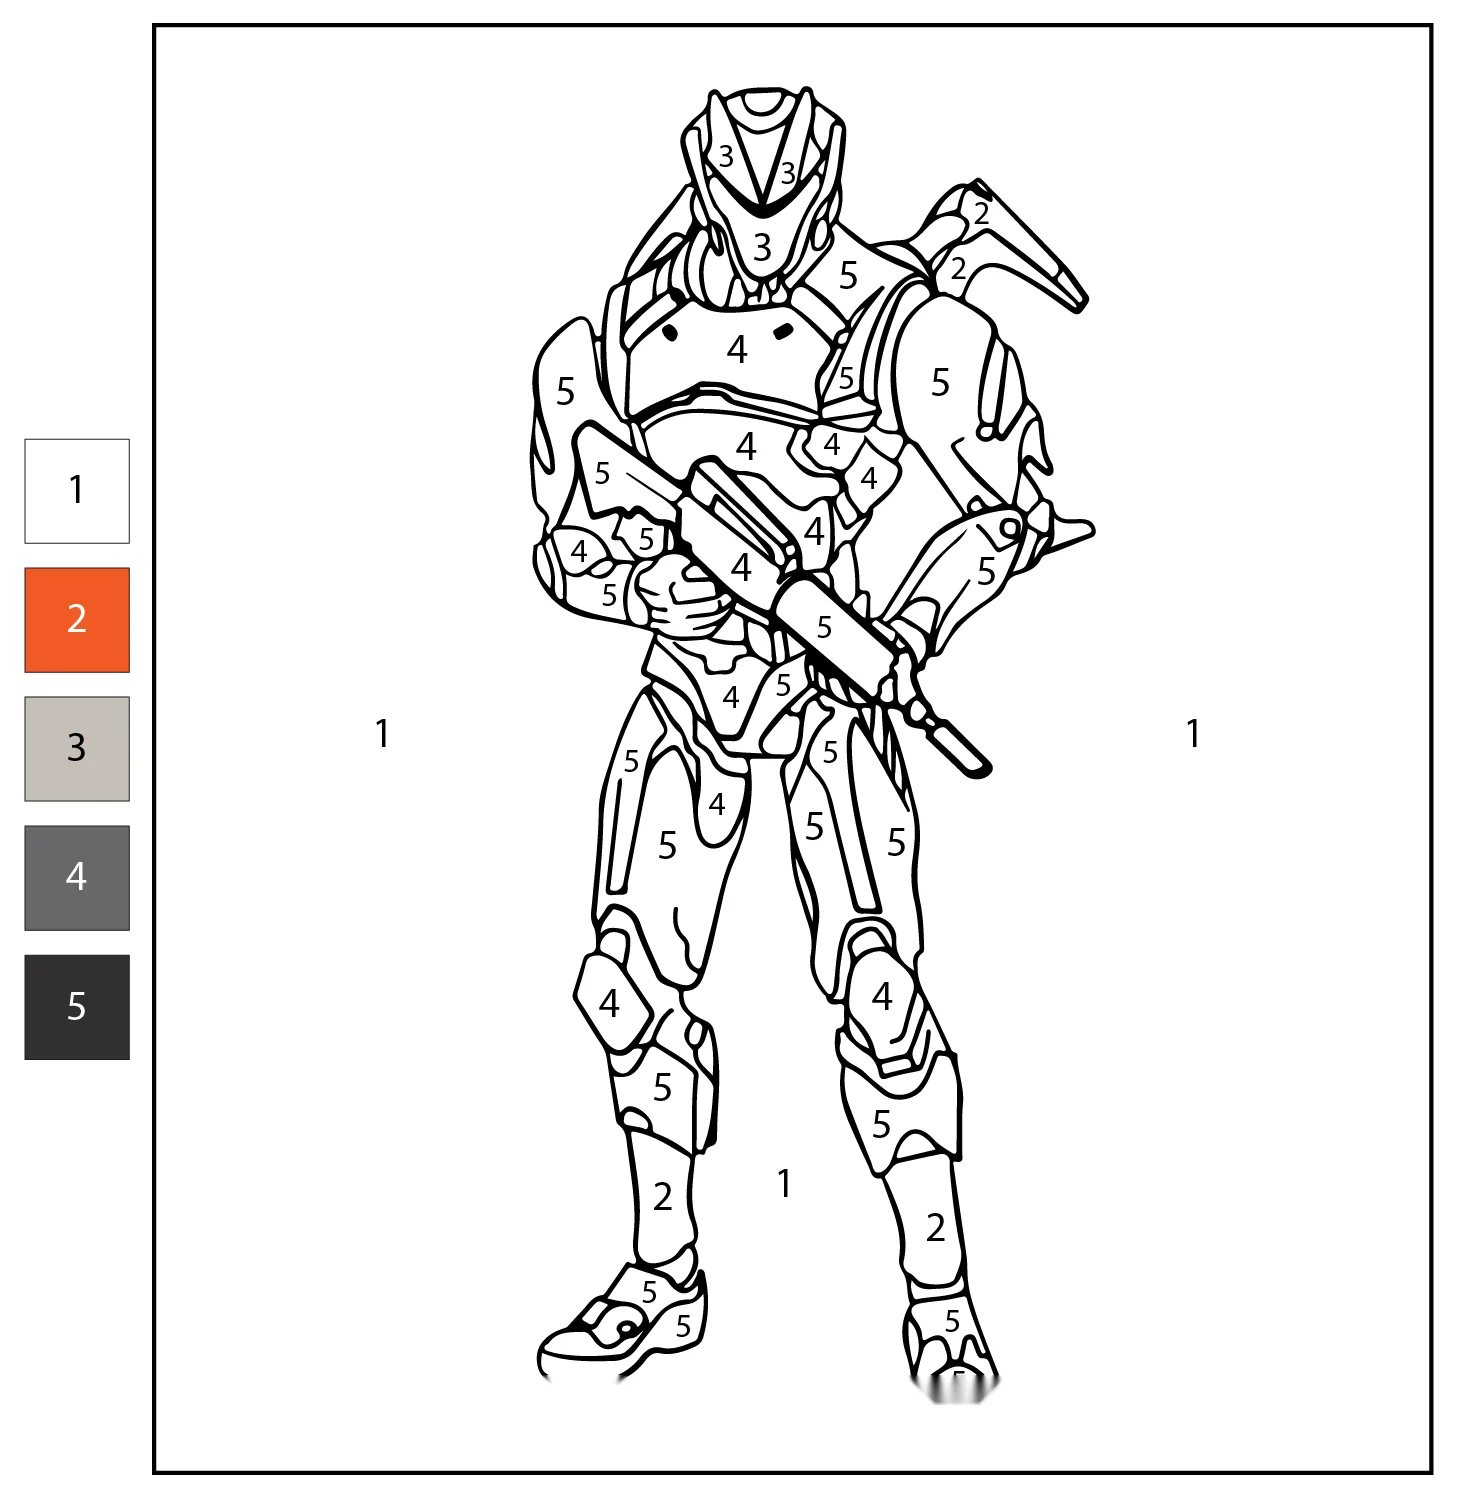
Task: Pick the dark charcoal swatch numbered 5
Action: (x=77, y=1007)
